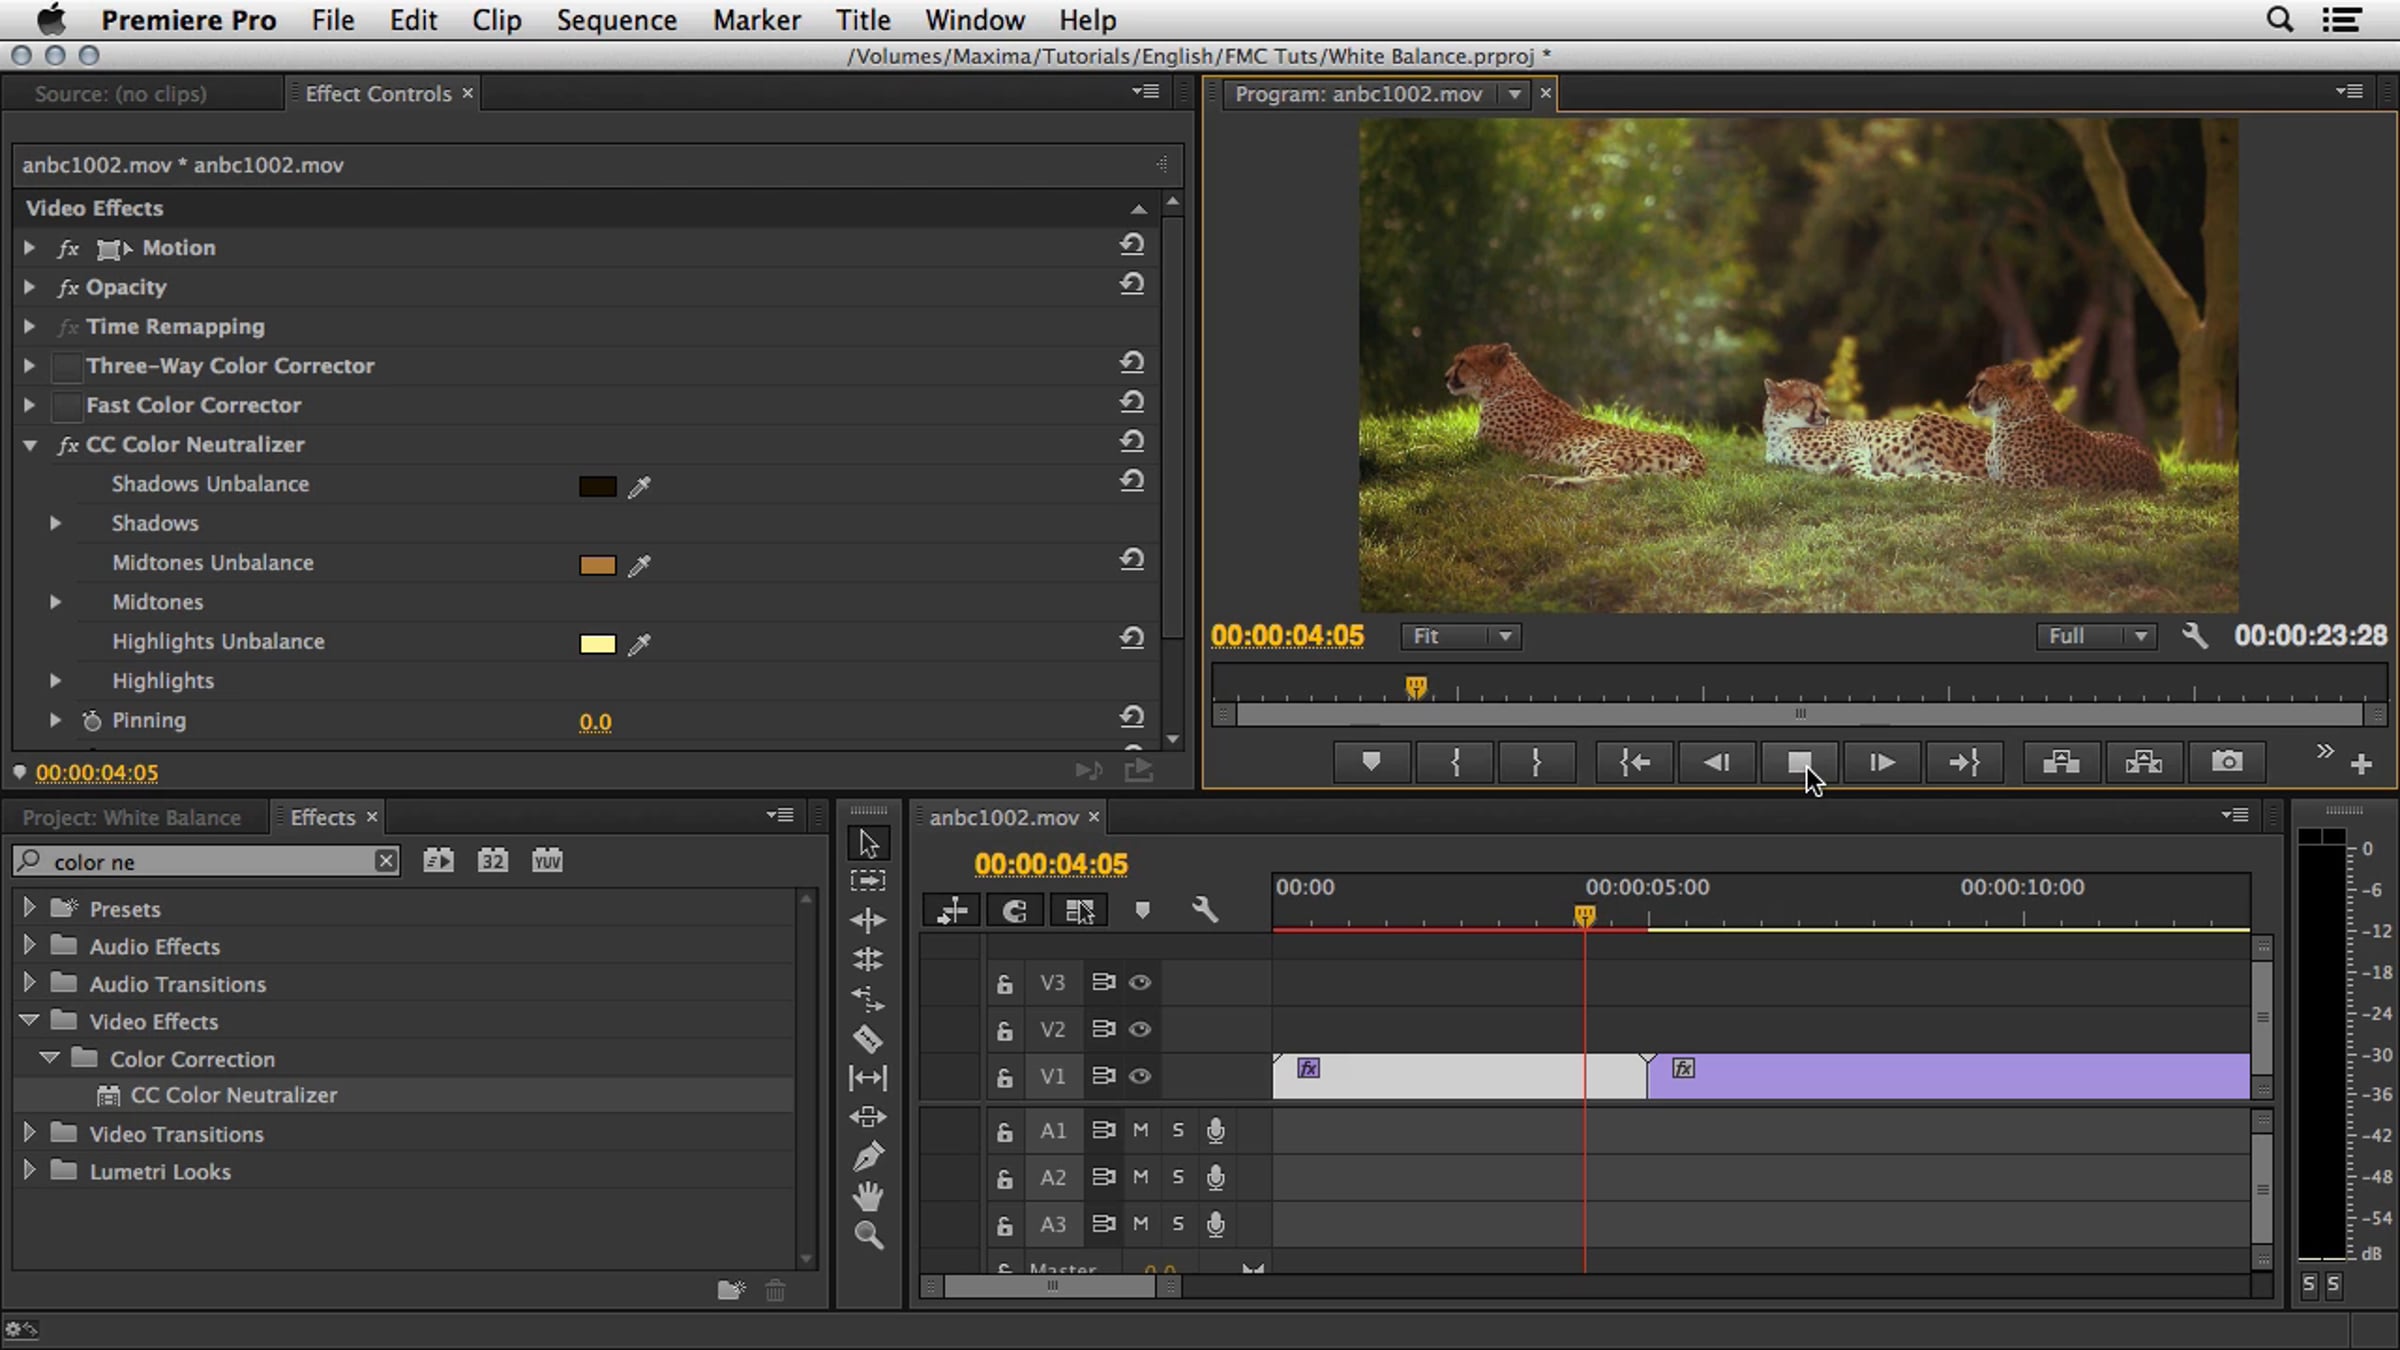The width and height of the screenshot is (2400, 1350).
Task: Mark Out point in Program monitor
Action: (1536, 762)
